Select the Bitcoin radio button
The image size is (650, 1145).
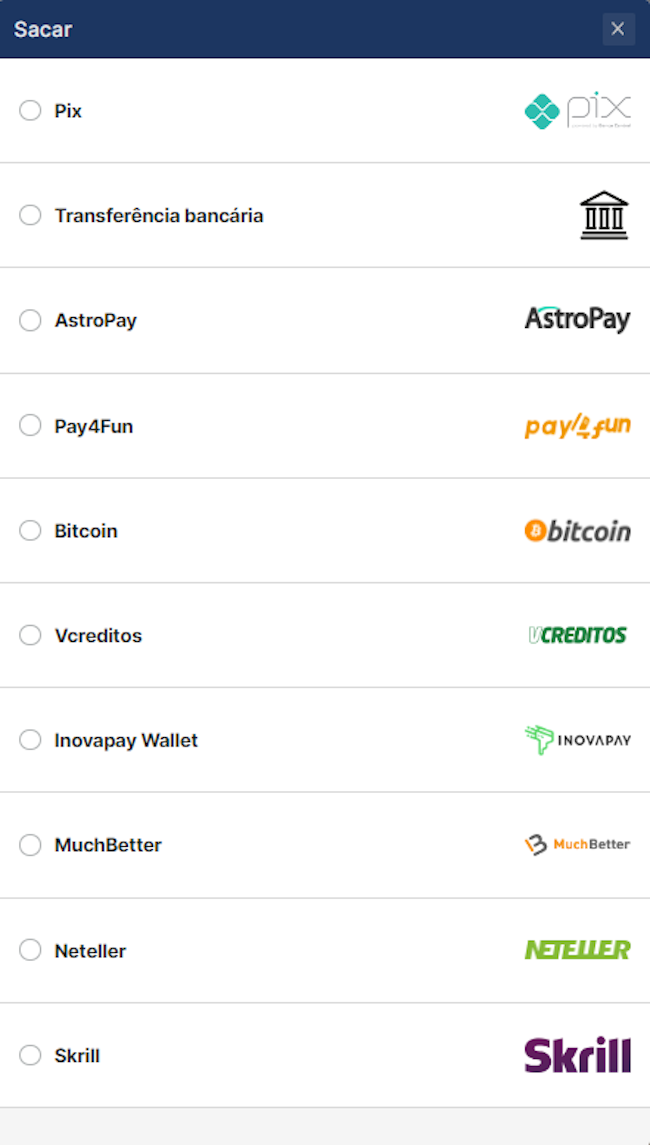point(30,530)
